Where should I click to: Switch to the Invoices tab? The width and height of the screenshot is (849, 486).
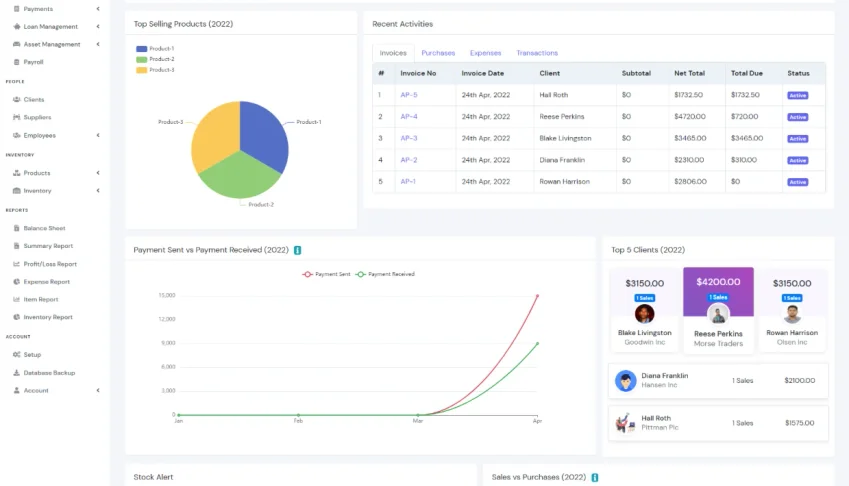(x=393, y=53)
